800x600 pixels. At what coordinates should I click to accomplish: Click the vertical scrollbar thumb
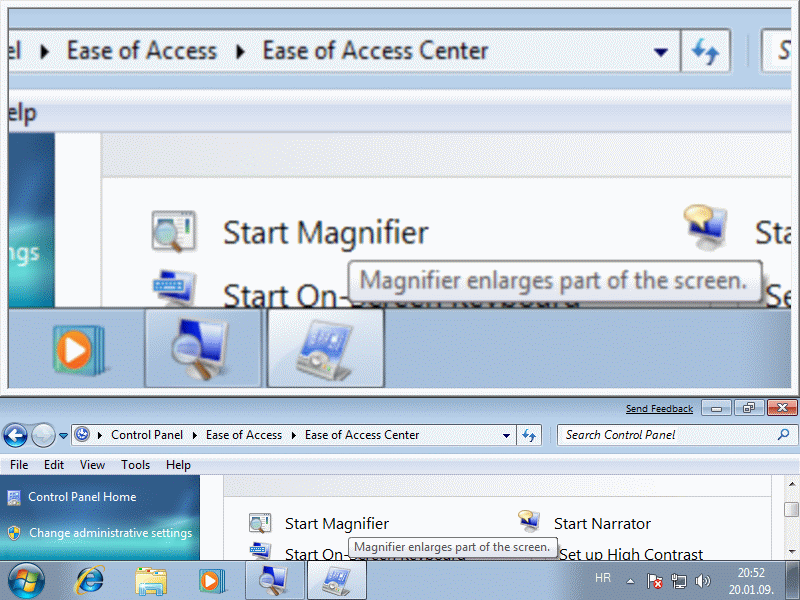[x=791, y=509]
